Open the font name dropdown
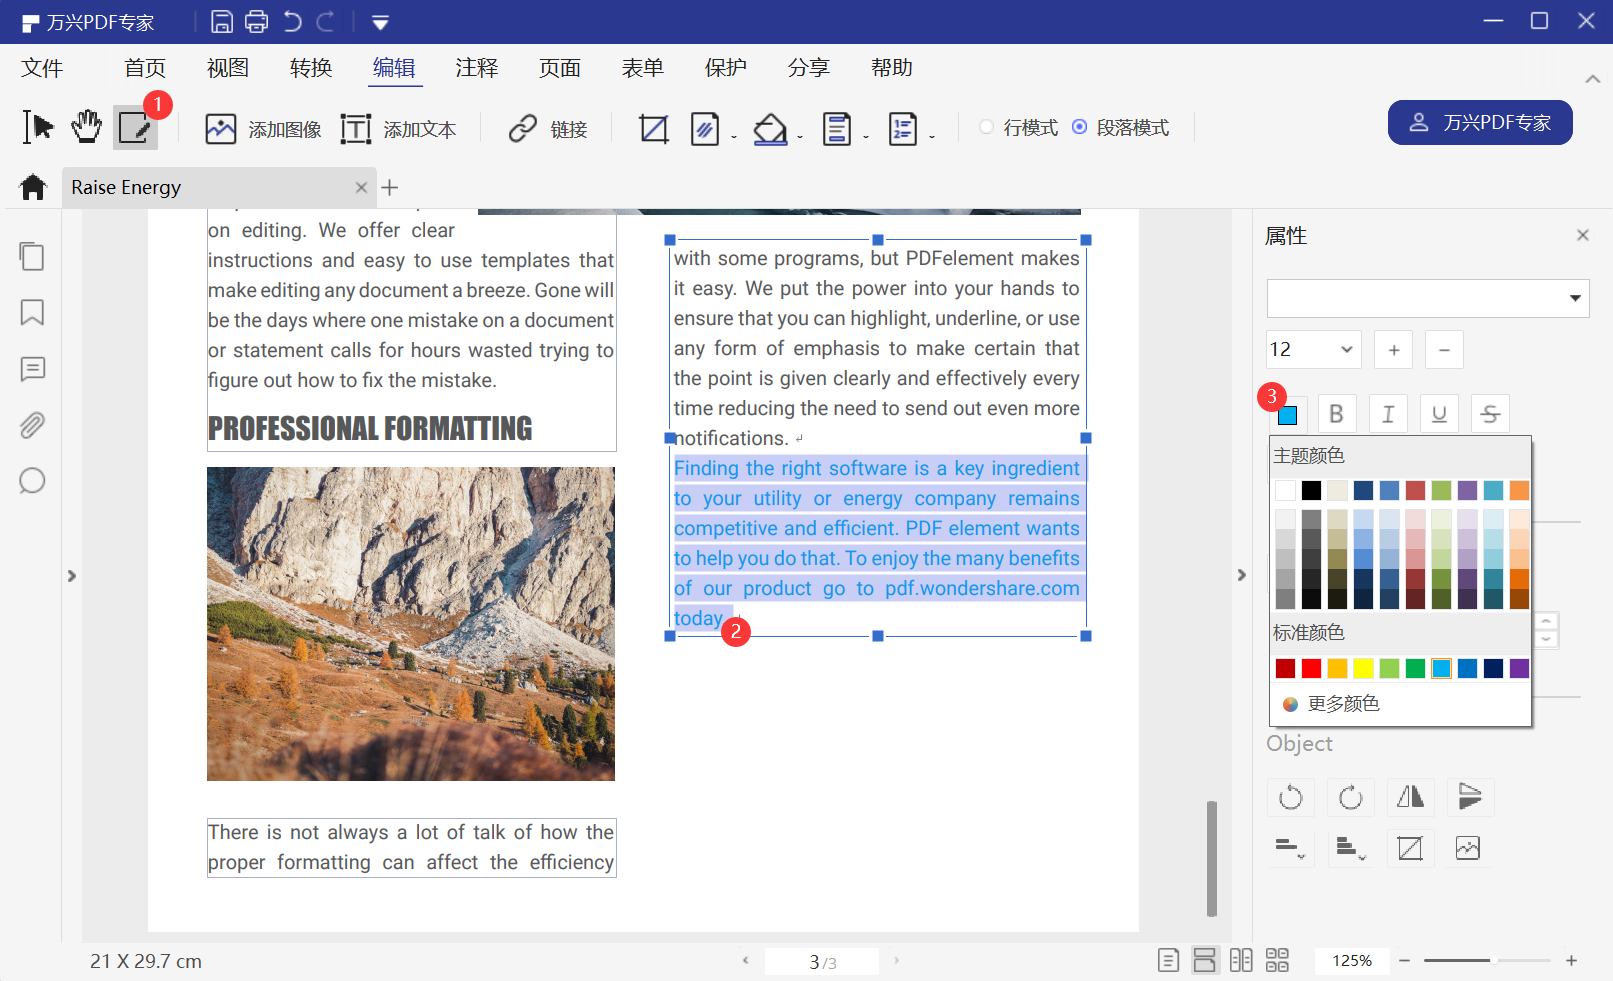The width and height of the screenshot is (1613, 981). tap(1575, 298)
